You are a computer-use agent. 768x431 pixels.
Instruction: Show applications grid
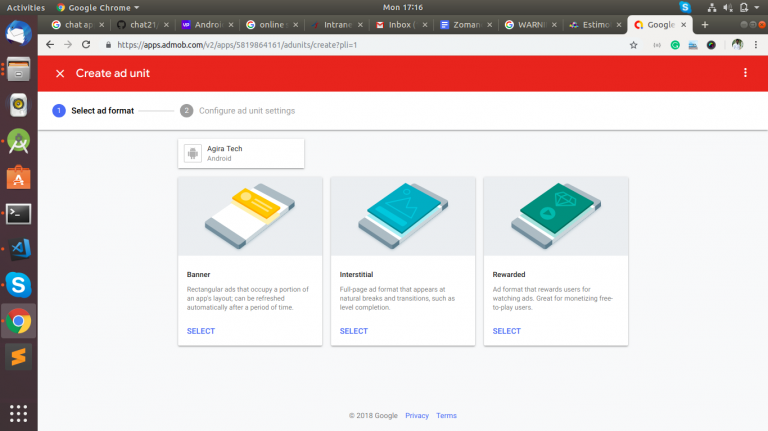click(19, 413)
